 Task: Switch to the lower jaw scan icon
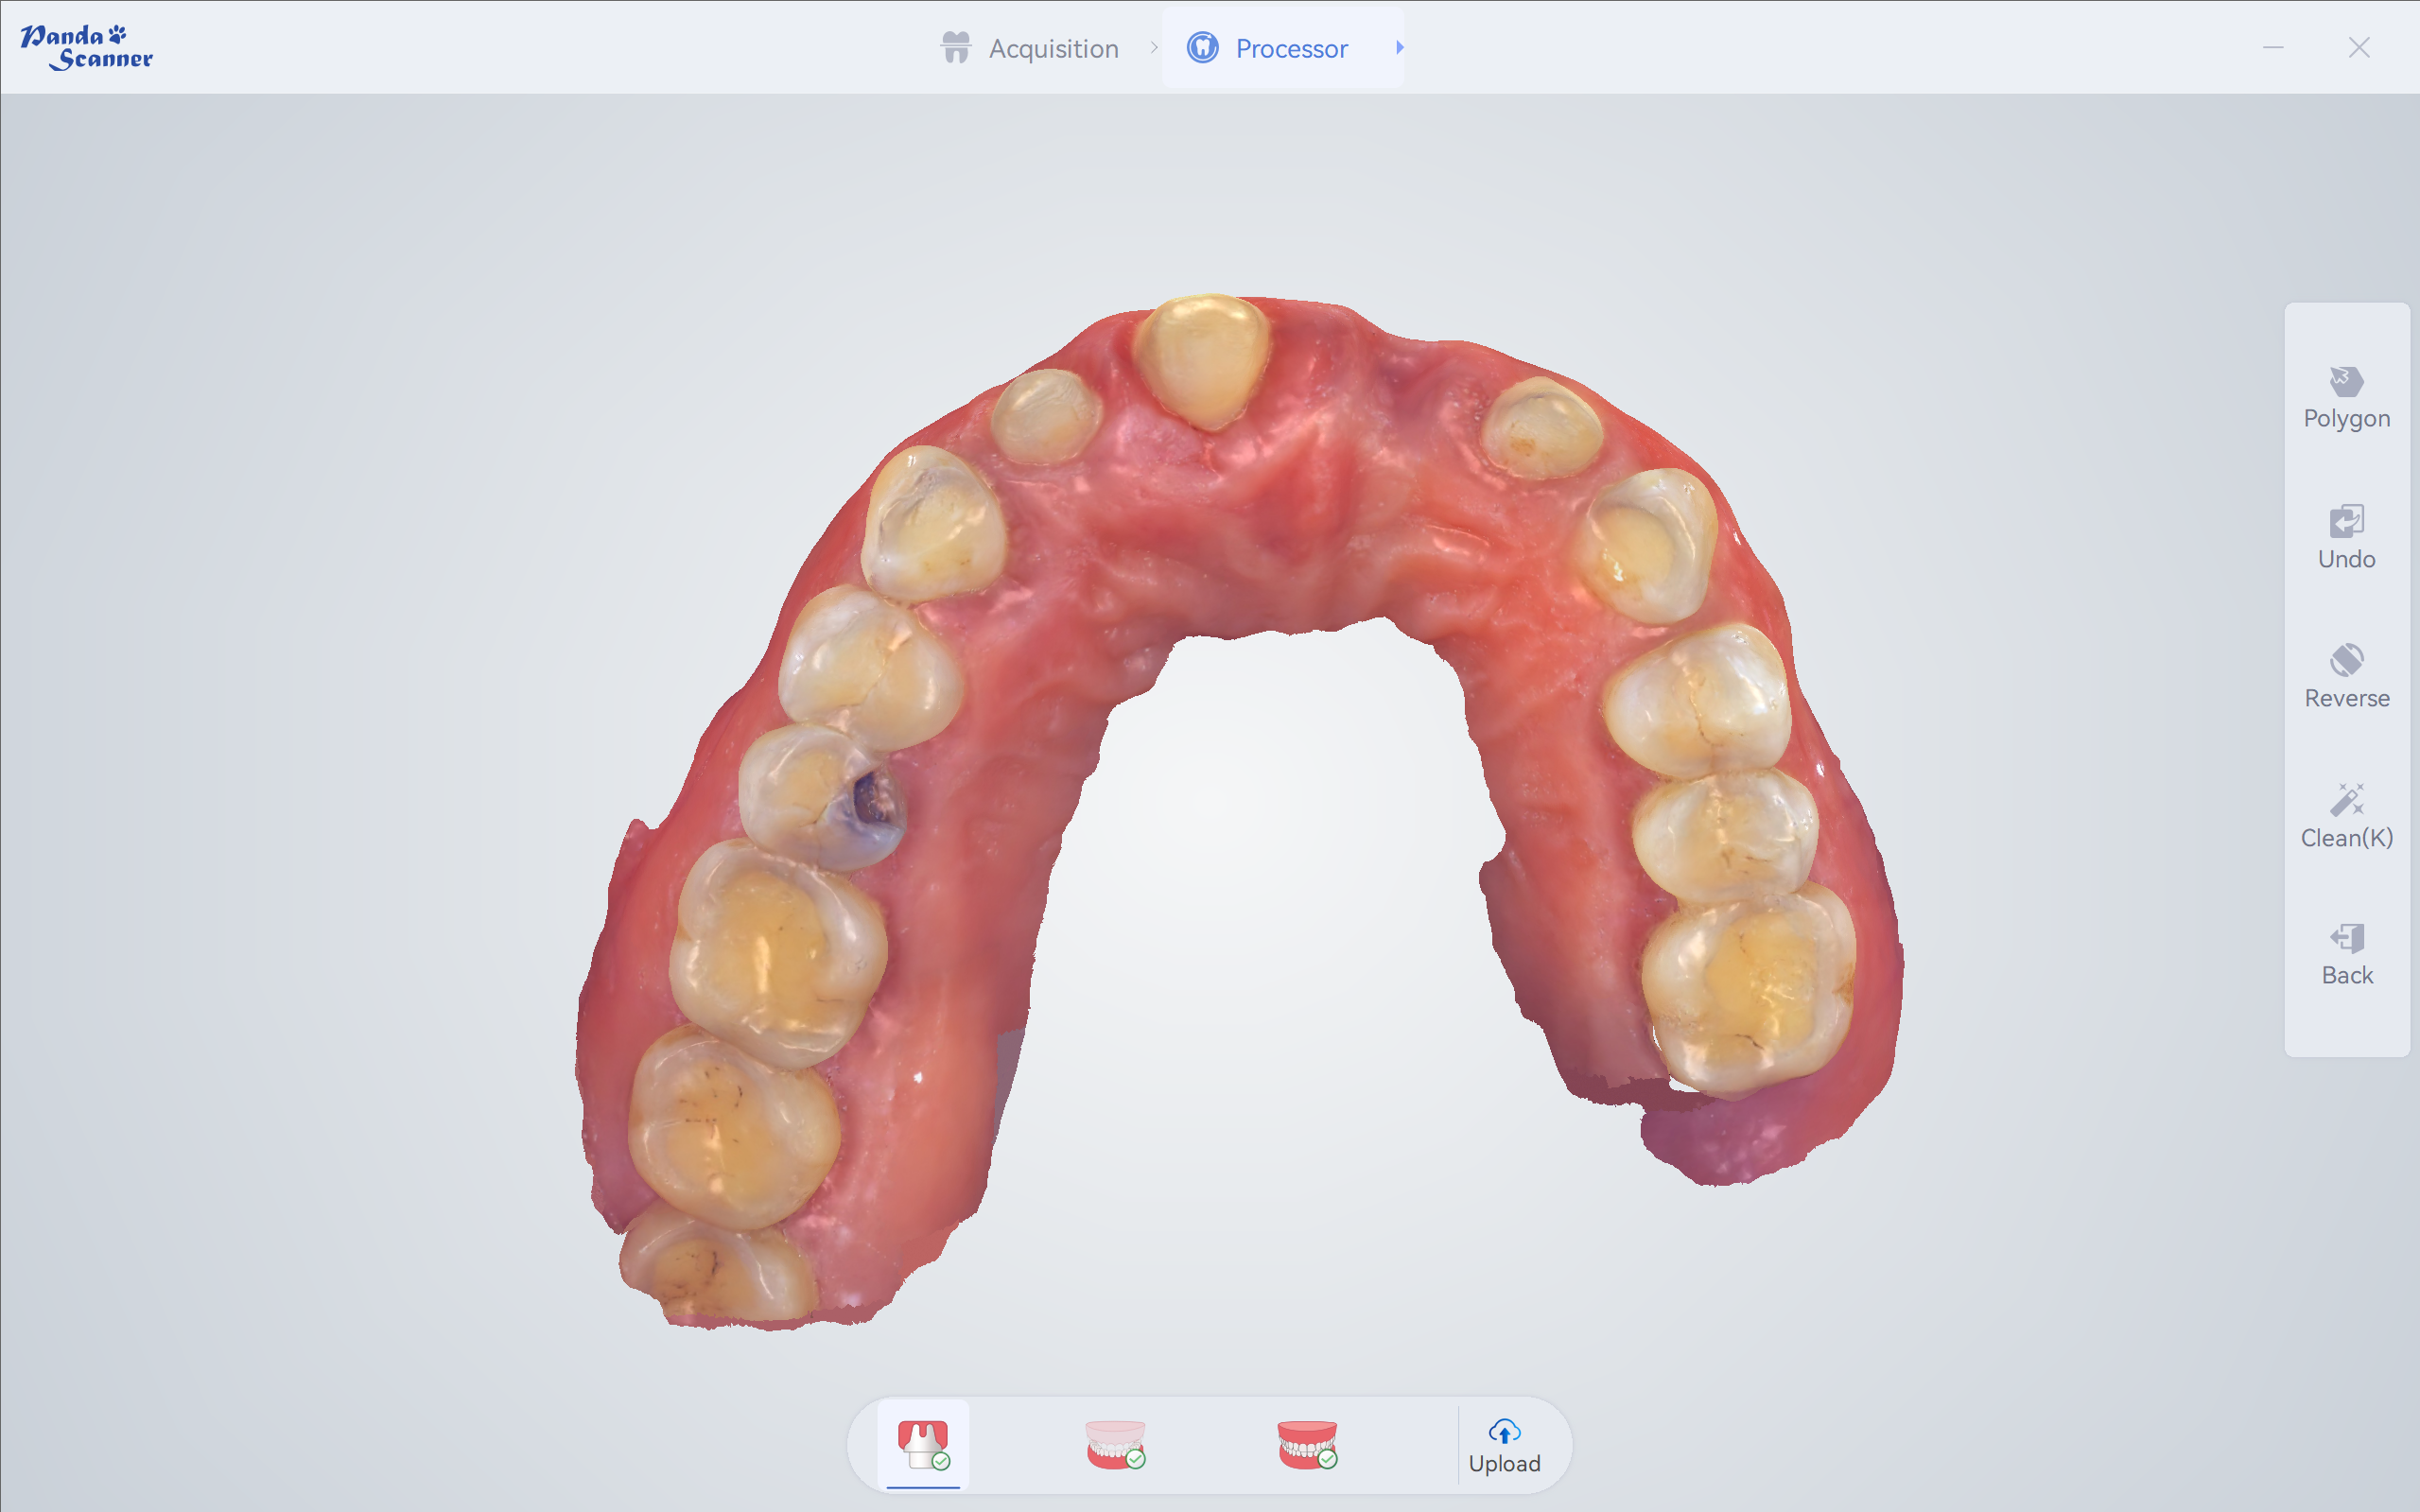(1115, 1444)
